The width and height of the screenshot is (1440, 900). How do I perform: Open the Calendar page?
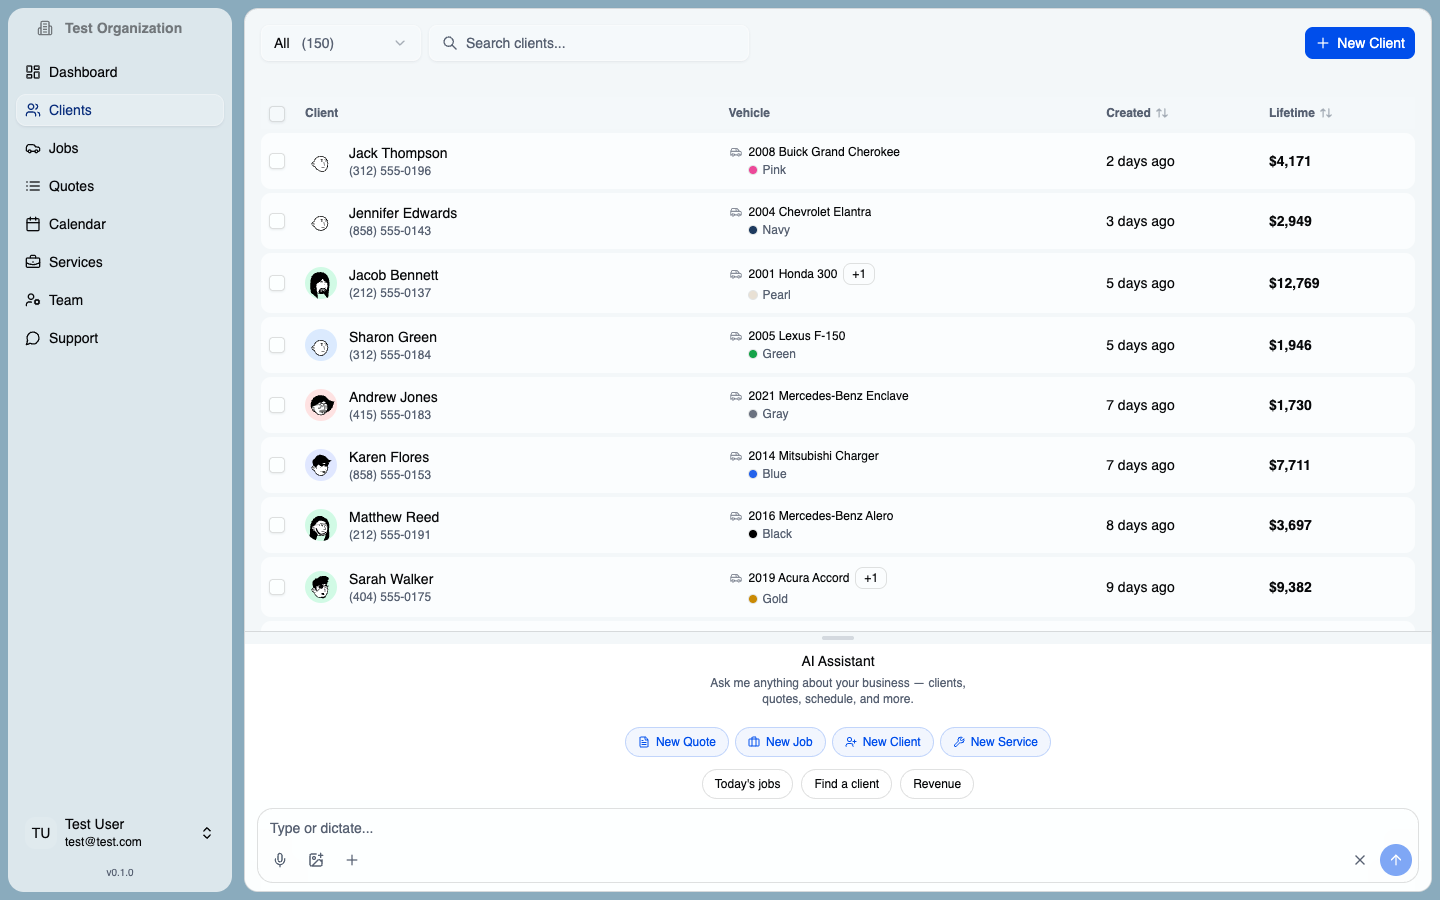[120, 224]
